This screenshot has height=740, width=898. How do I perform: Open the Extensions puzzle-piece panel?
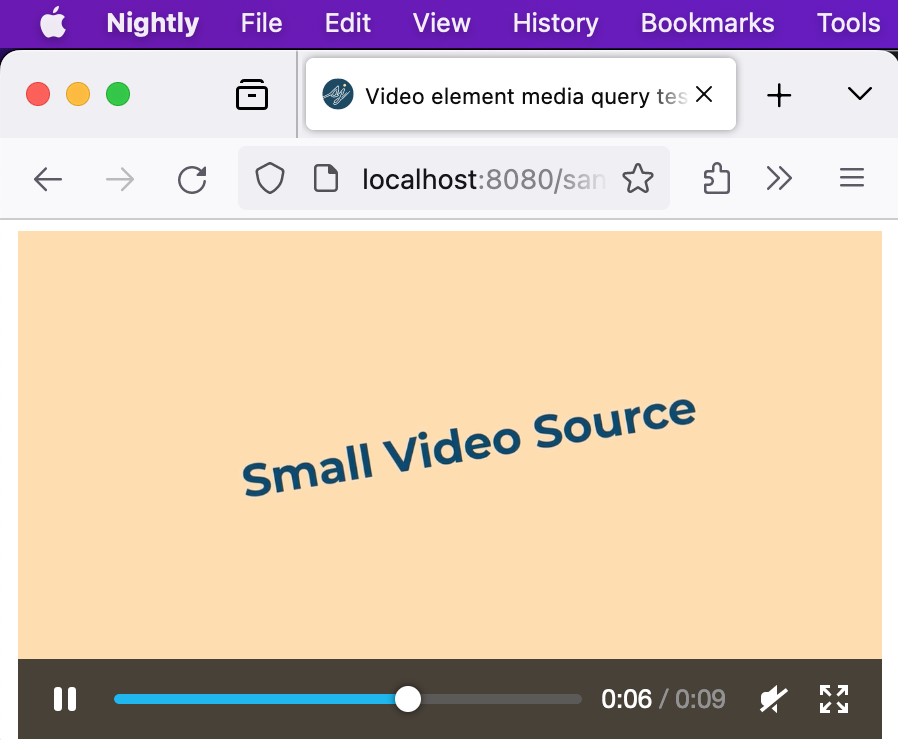[x=716, y=178]
